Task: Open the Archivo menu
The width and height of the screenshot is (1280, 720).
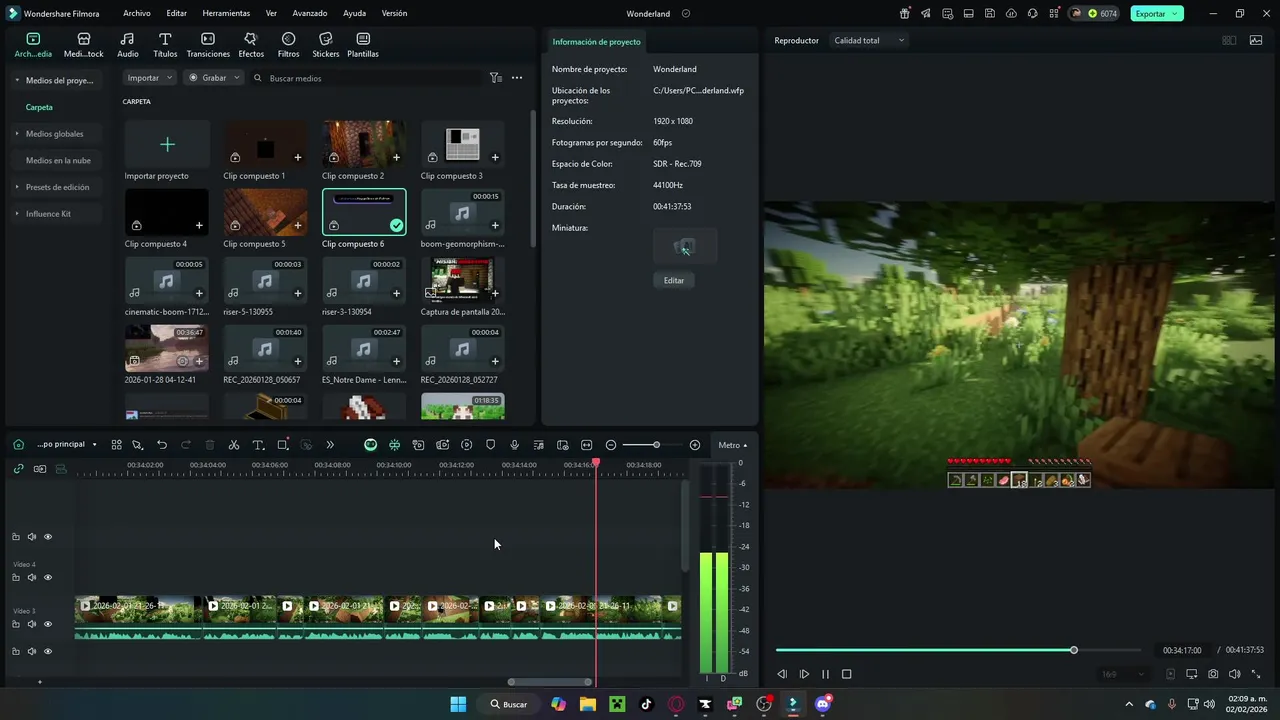Action: coord(137,14)
